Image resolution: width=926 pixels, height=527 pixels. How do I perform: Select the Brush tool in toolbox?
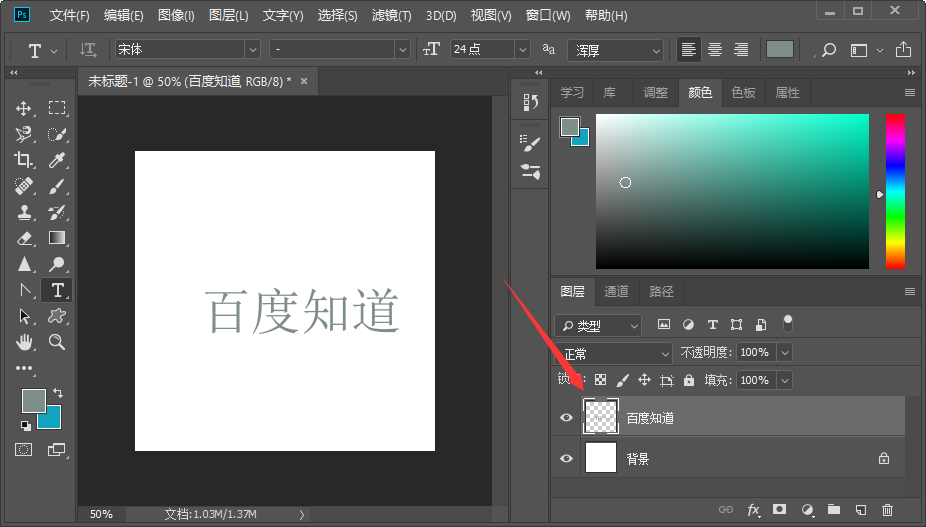click(x=57, y=186)
